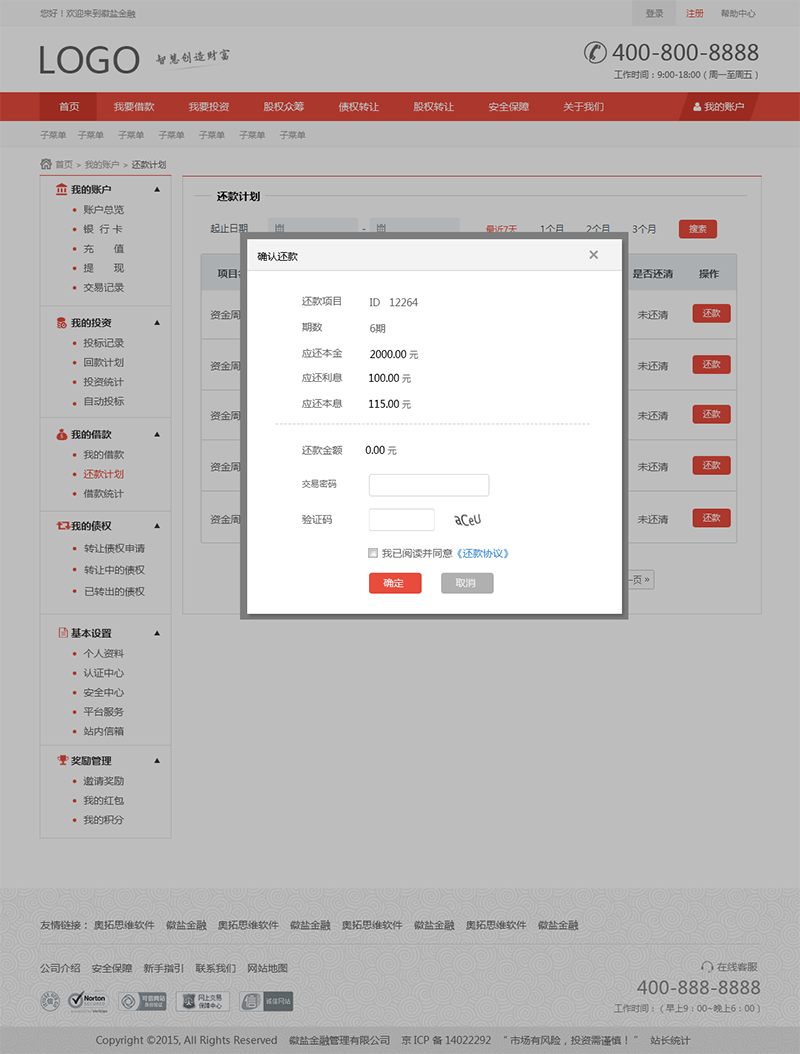Click the phone icon beside 400-800-8888
The height and width of the screenshot is (1054, 800).
(595, 52)
